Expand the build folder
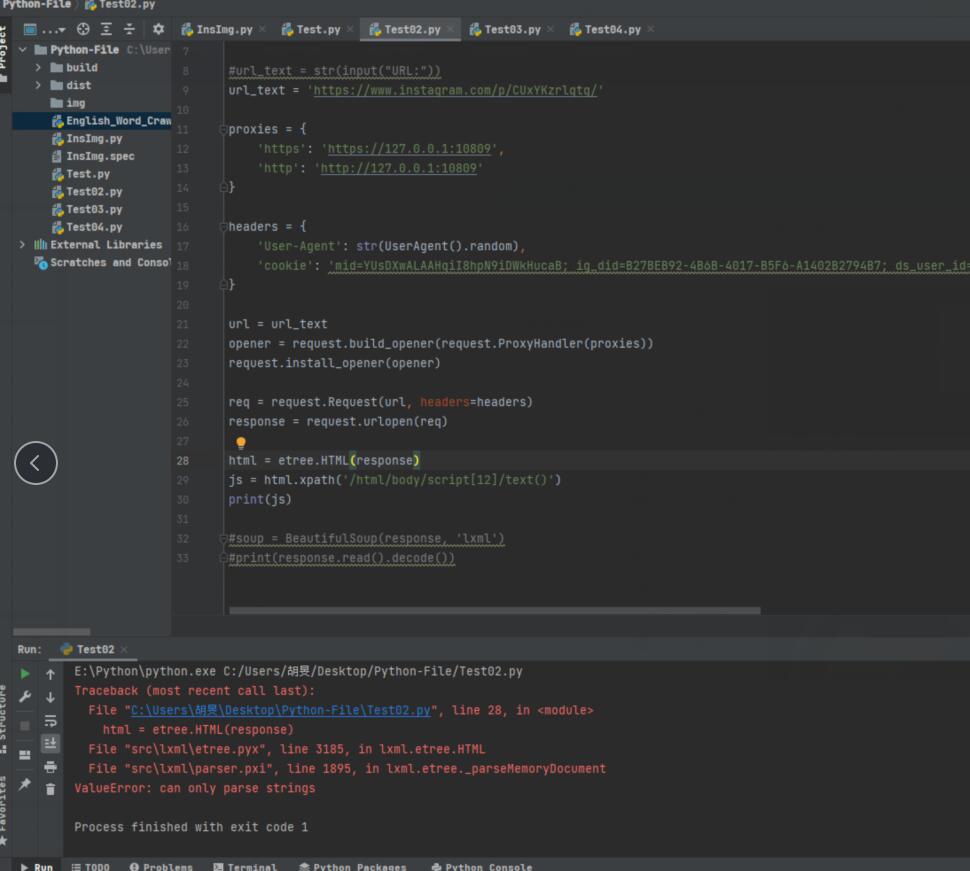 point(39,68)
